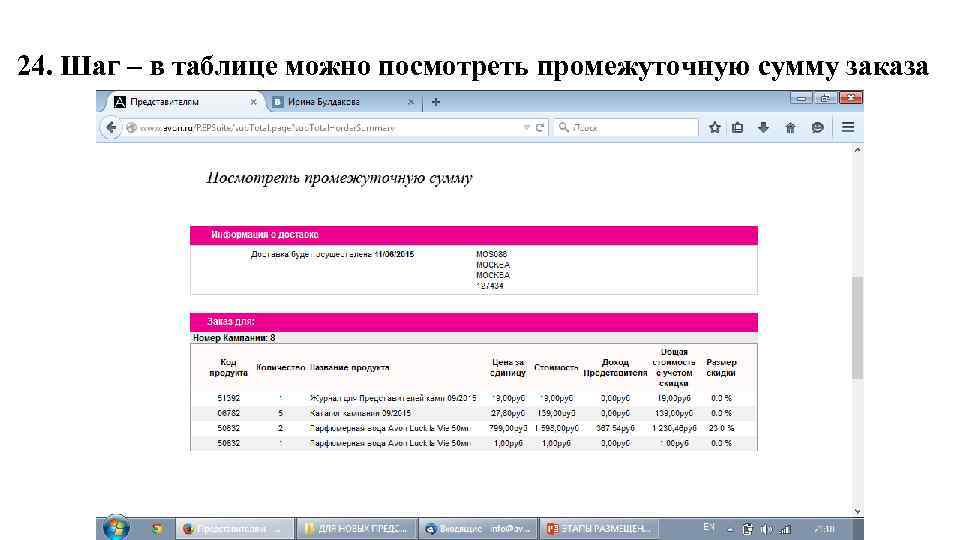Click the globe site identity icon

pos(131,127)
